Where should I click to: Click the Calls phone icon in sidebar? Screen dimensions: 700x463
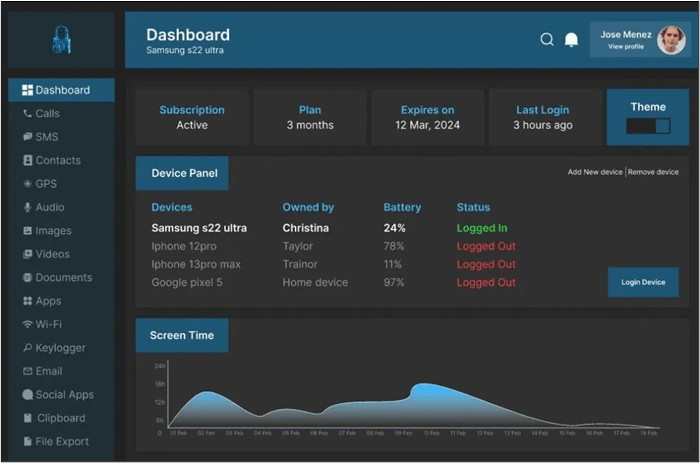(27, 114)
